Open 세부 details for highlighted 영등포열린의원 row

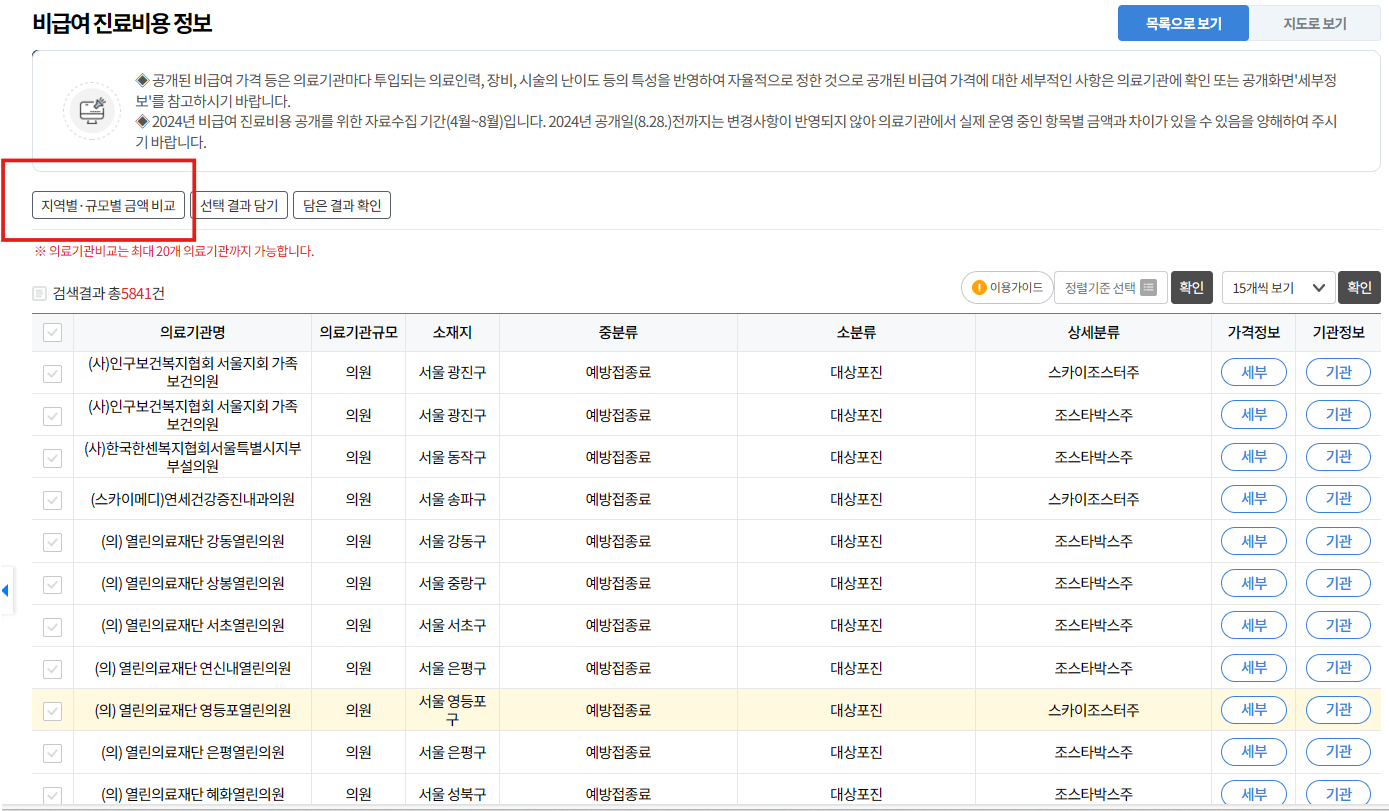pos(1253,709)
